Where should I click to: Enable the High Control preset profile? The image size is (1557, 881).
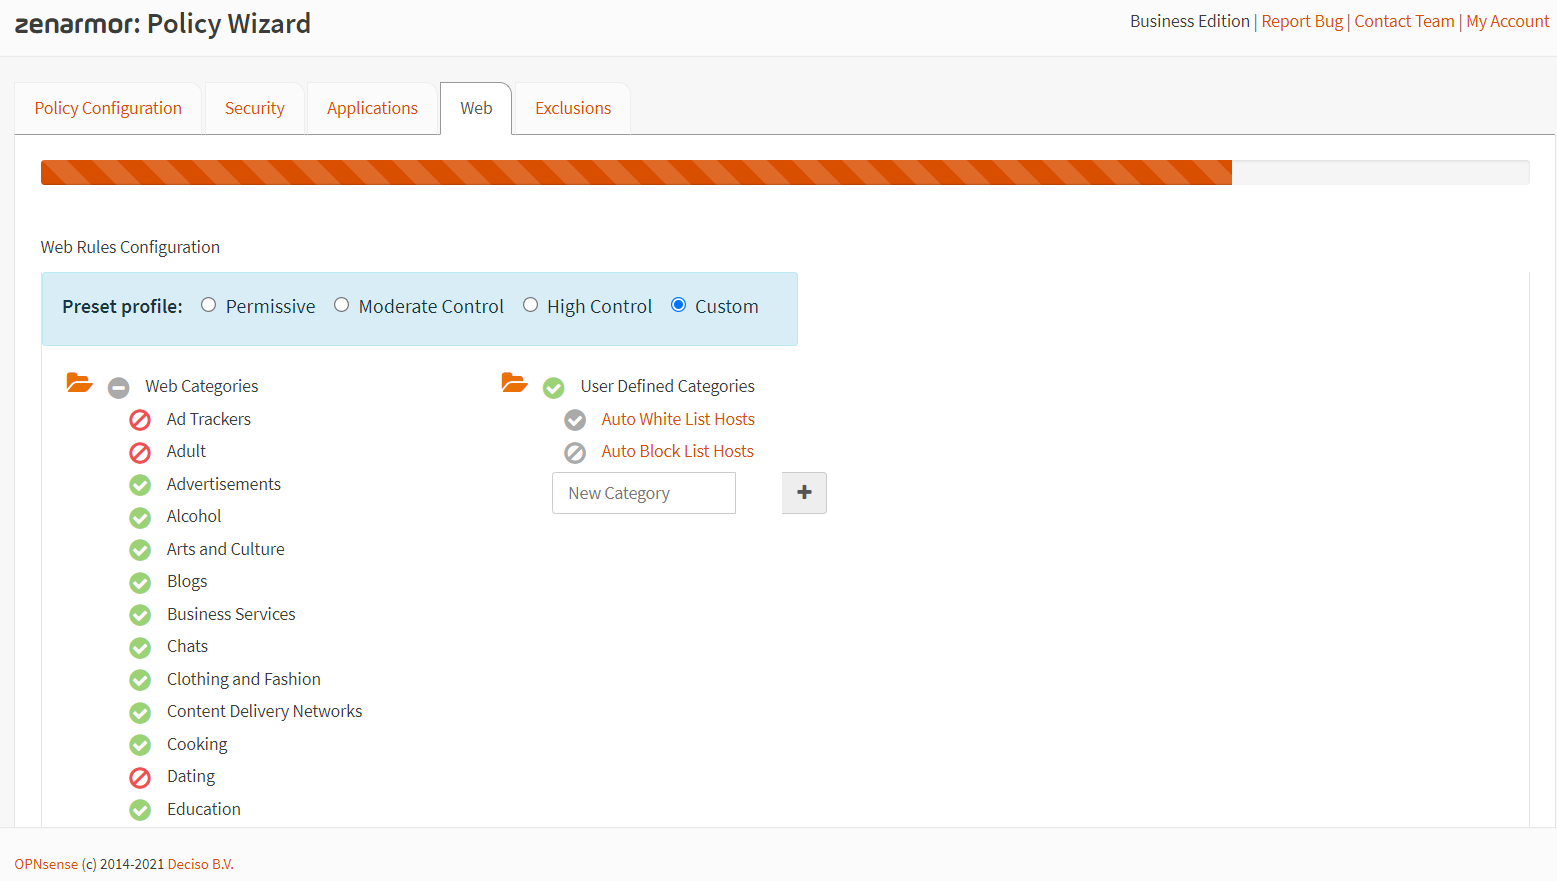[x=530, y=304]
